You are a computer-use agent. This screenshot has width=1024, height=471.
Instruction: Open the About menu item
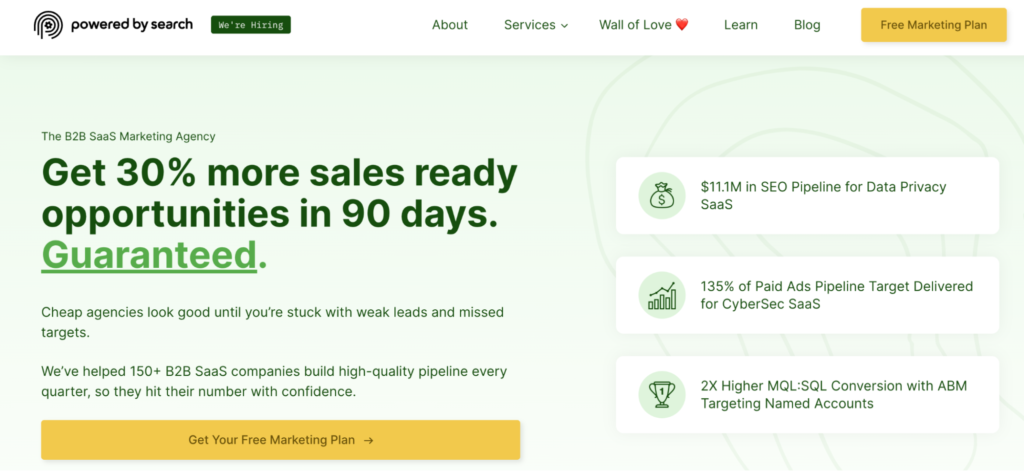pos(450,25)
